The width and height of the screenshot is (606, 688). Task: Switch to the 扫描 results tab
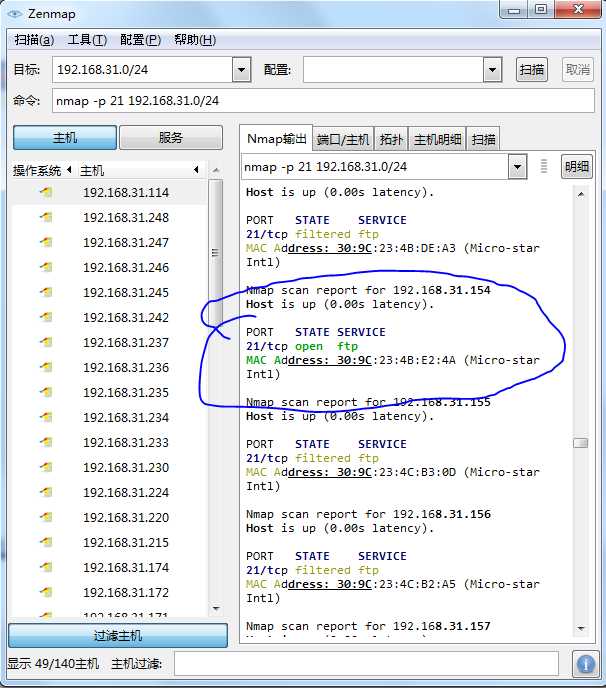[x=483, y=140]
